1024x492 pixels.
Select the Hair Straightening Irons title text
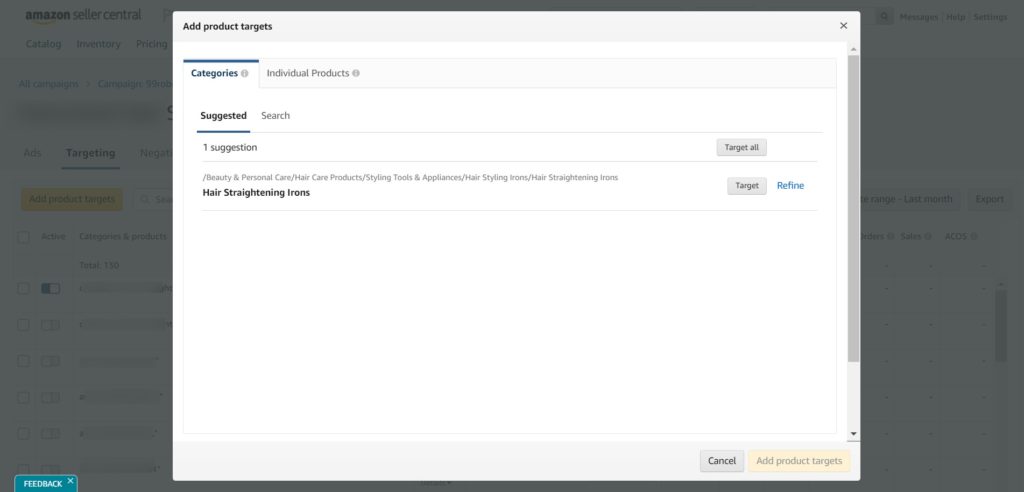coord(256,193)
